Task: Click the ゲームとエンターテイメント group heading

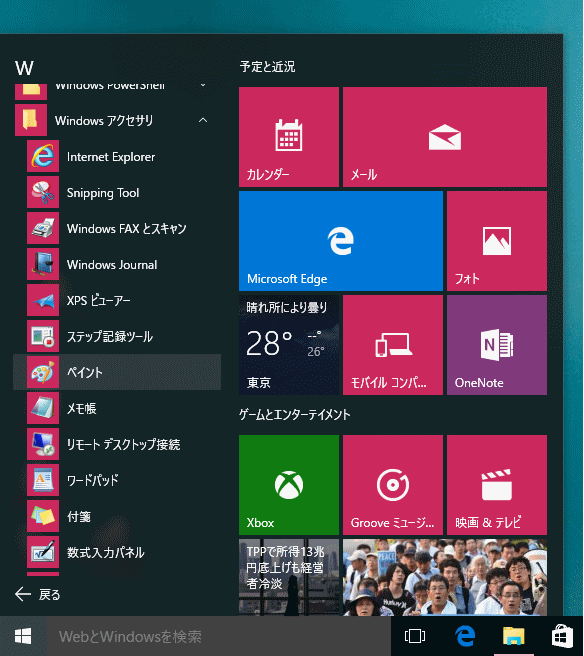Action: (295, 415)
